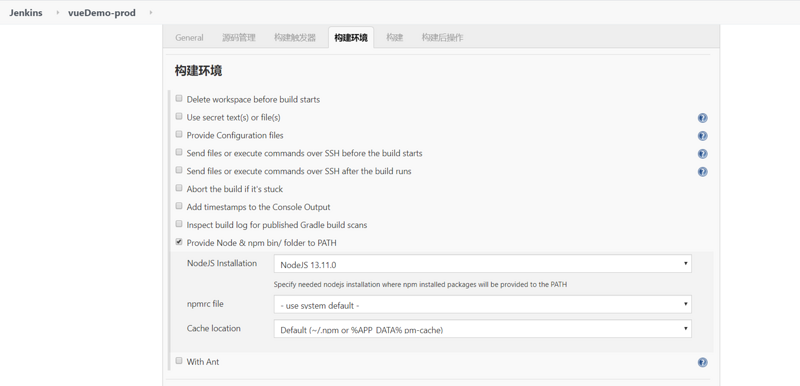Enable Add timestamps to the Console Output

coord(179,206)
